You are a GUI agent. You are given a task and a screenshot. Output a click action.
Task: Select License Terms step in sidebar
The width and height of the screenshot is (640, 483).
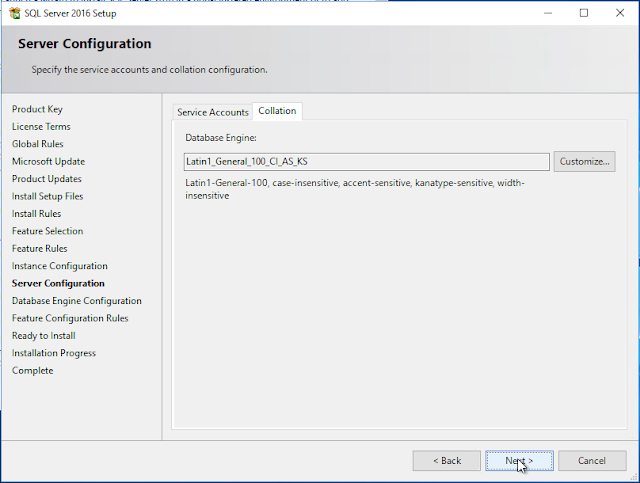pos(41,127)
